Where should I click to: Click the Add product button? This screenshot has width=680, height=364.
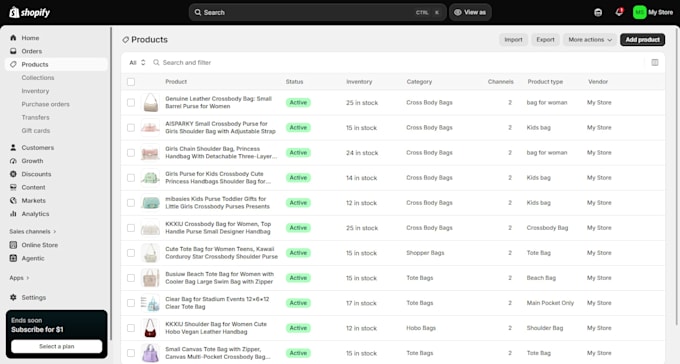tap(642, 39)
